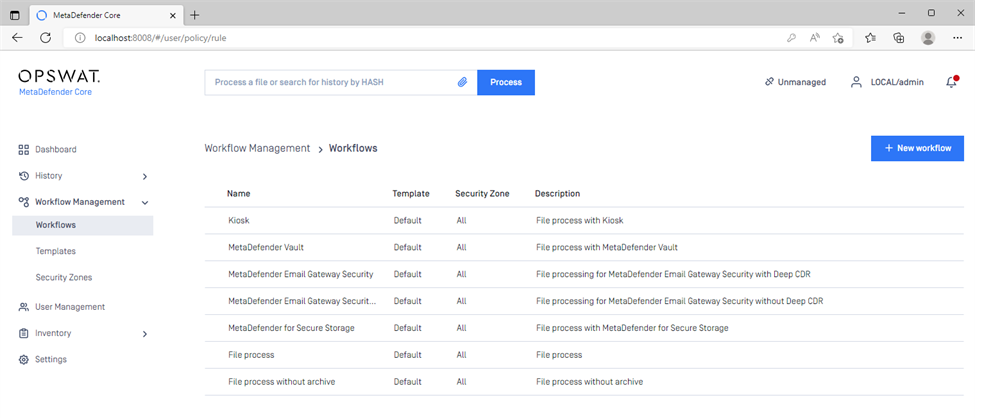1000x418 pixels.
Task: Click the History clock icon
Action: pos(24,176)
